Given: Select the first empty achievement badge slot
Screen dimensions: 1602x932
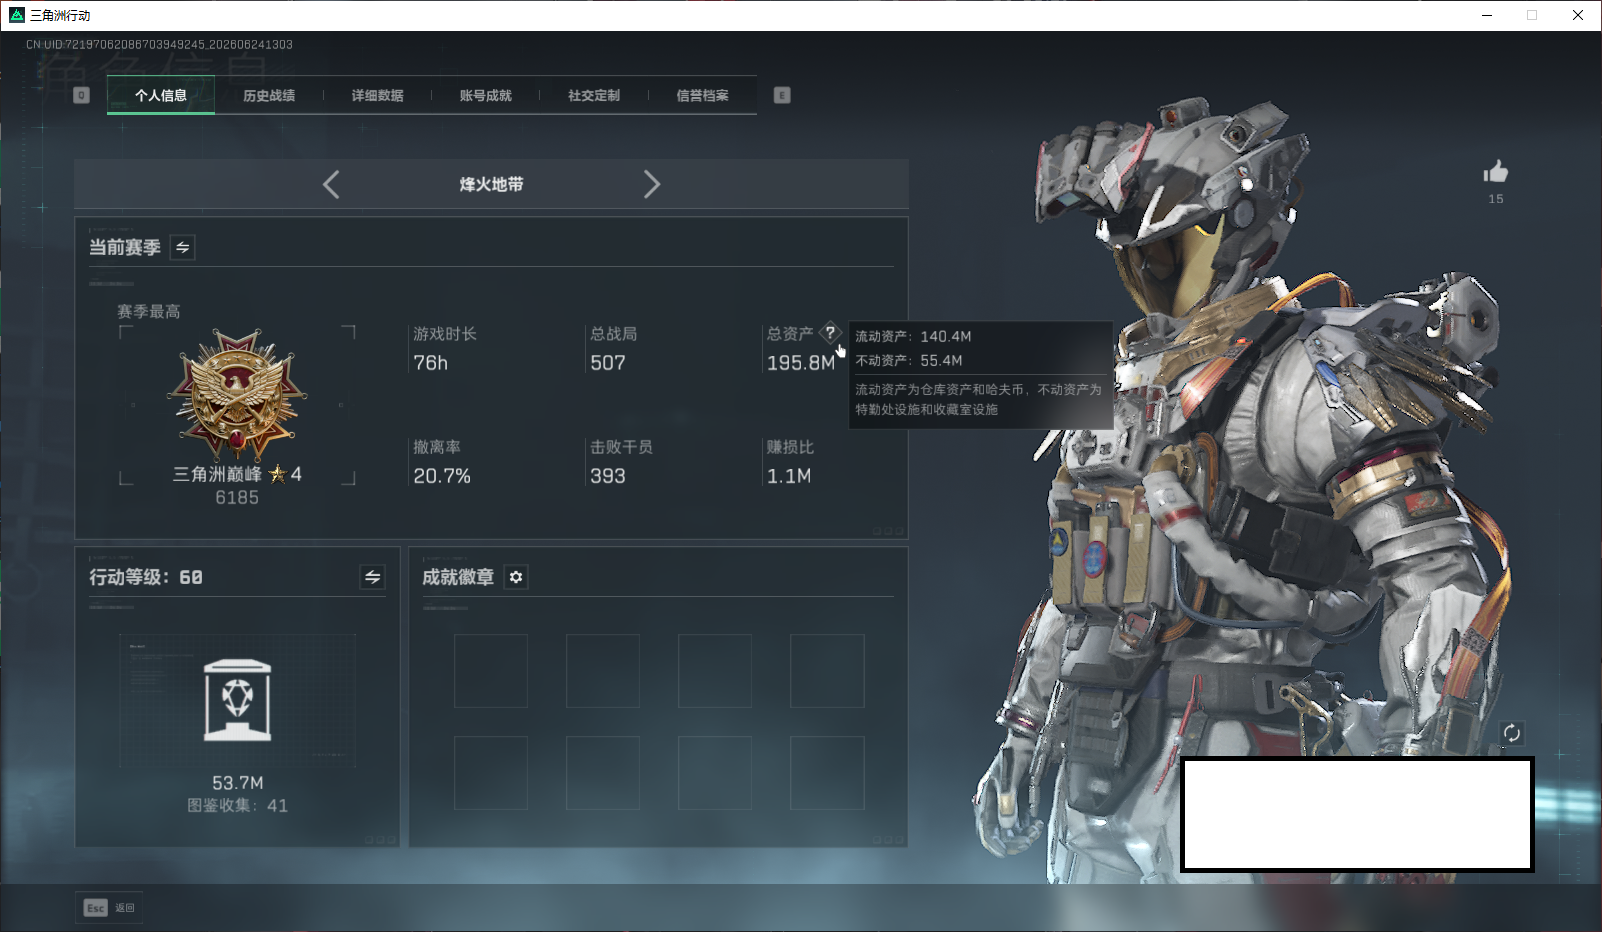Looking at the screenshot, I should coord(491,671).
